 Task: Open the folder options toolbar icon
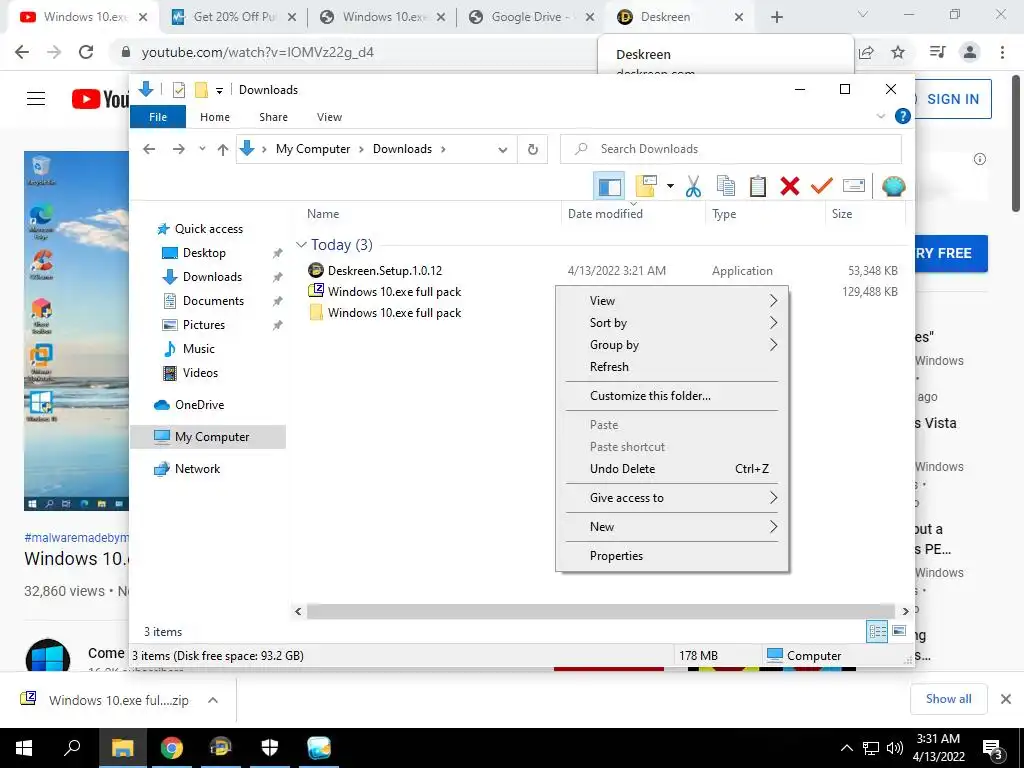pyautogui.click(x=646, y=186)
